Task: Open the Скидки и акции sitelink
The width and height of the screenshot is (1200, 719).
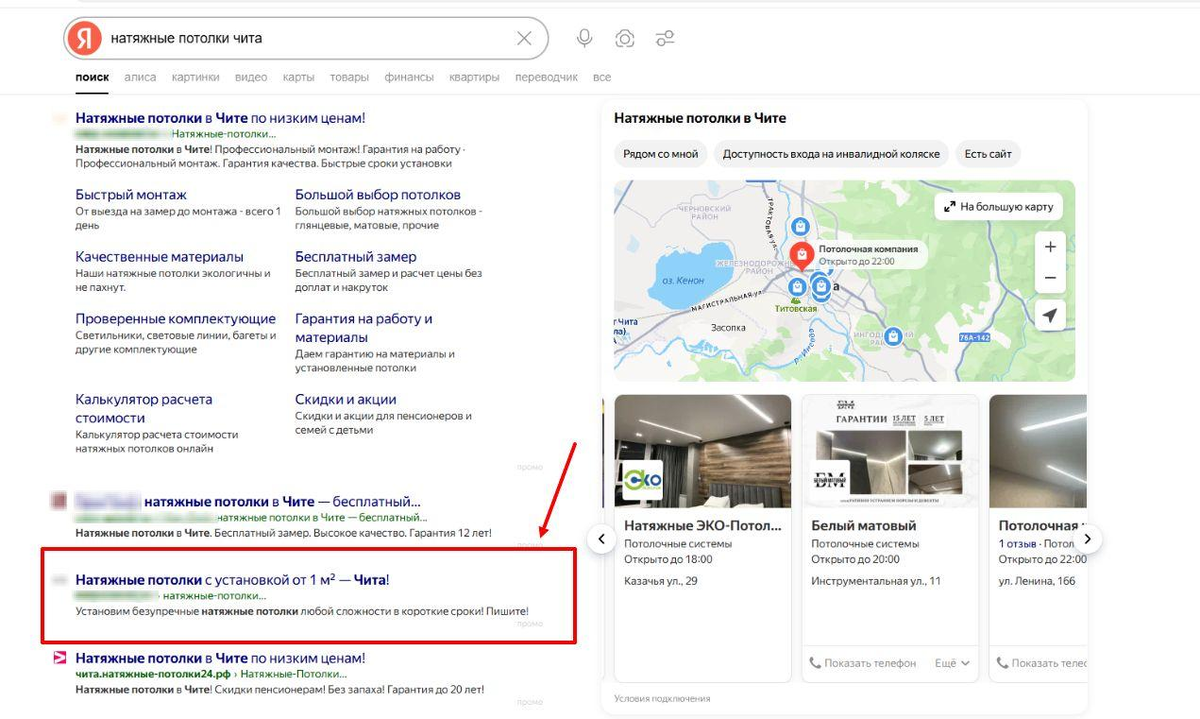Action: pyautogui.click(x=346, y=399)
